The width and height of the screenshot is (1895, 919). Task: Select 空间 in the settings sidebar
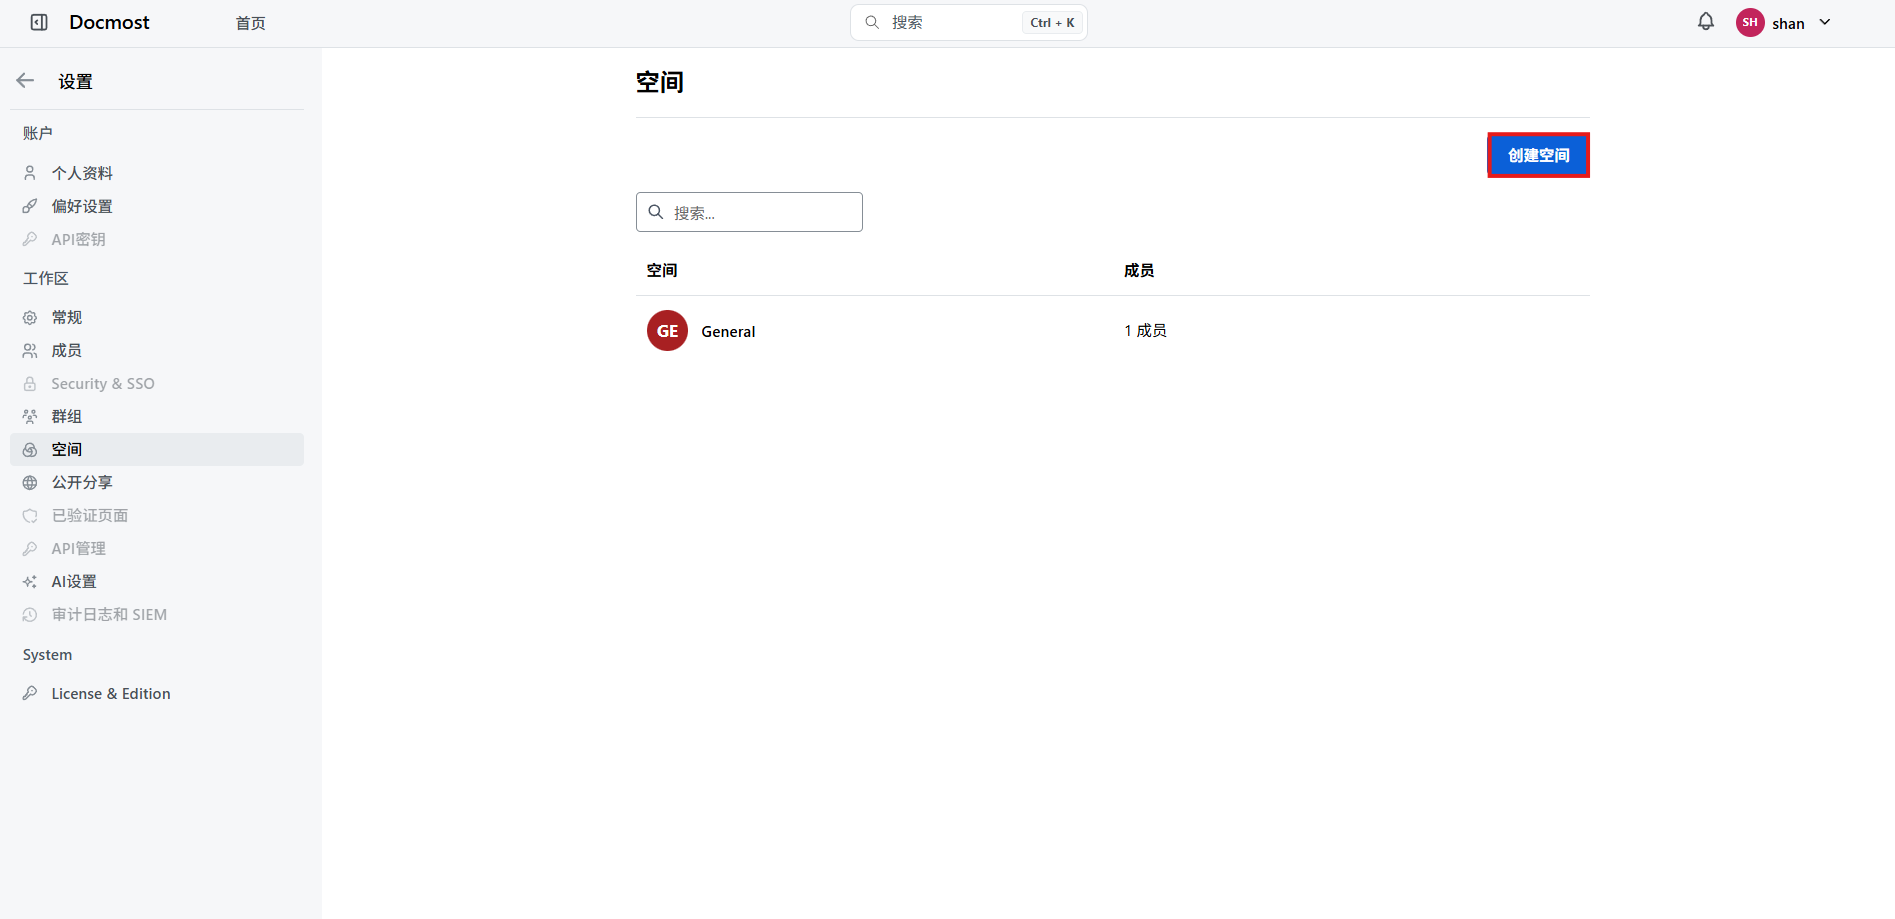pyautogui.click(x=157, y=449)
